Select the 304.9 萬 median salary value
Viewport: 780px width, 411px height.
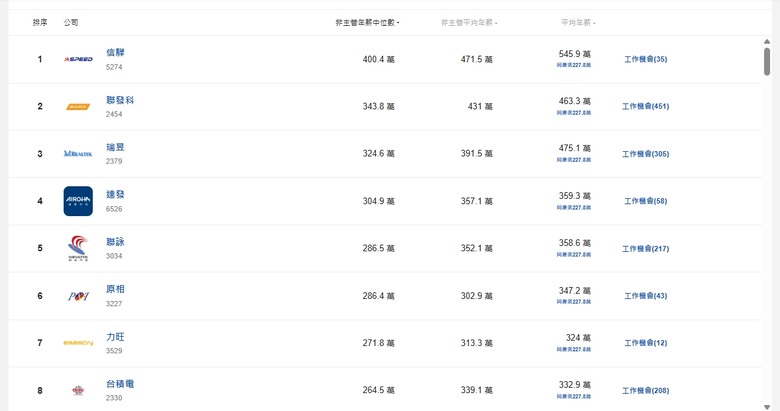click(x=379, y=201)
